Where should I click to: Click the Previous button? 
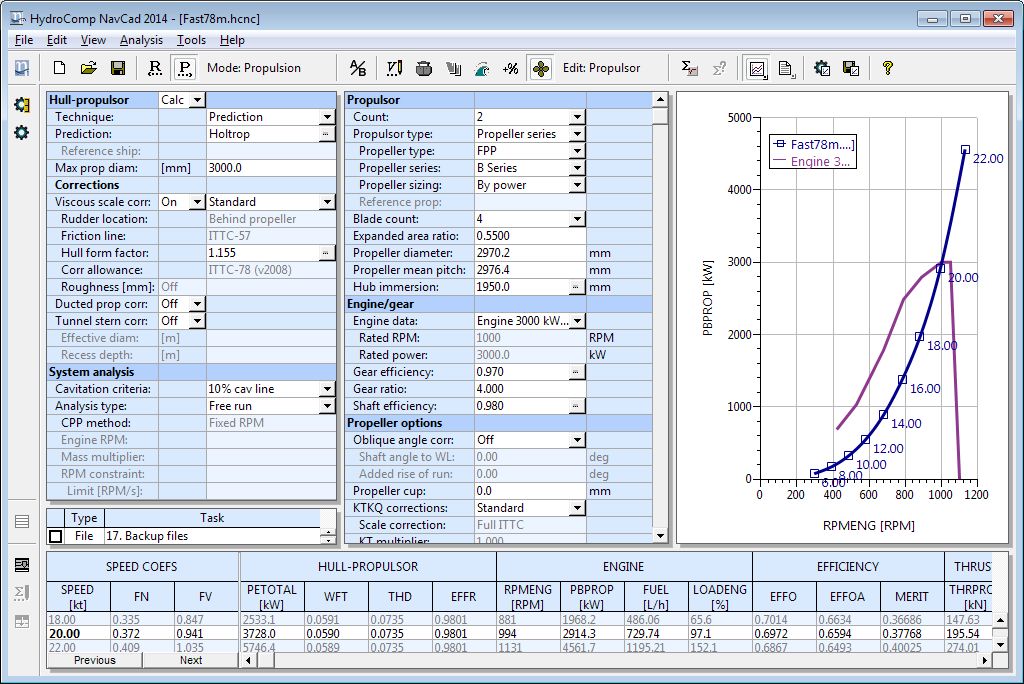[95, 660]
